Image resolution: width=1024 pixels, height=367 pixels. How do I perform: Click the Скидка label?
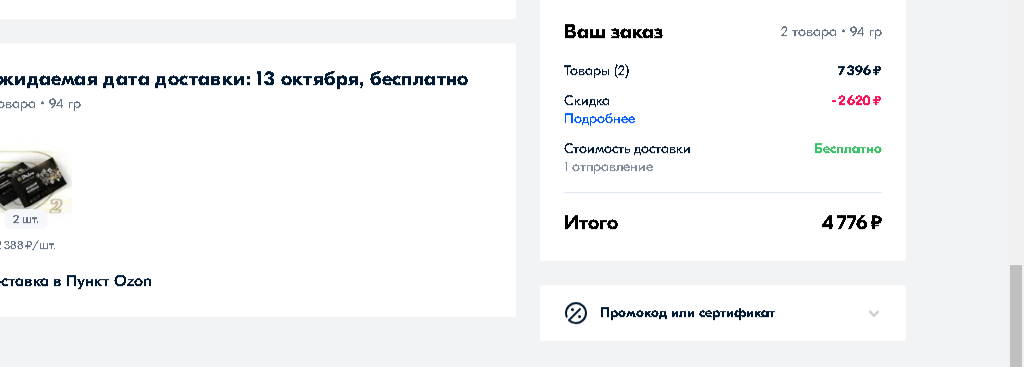[587, 101]
